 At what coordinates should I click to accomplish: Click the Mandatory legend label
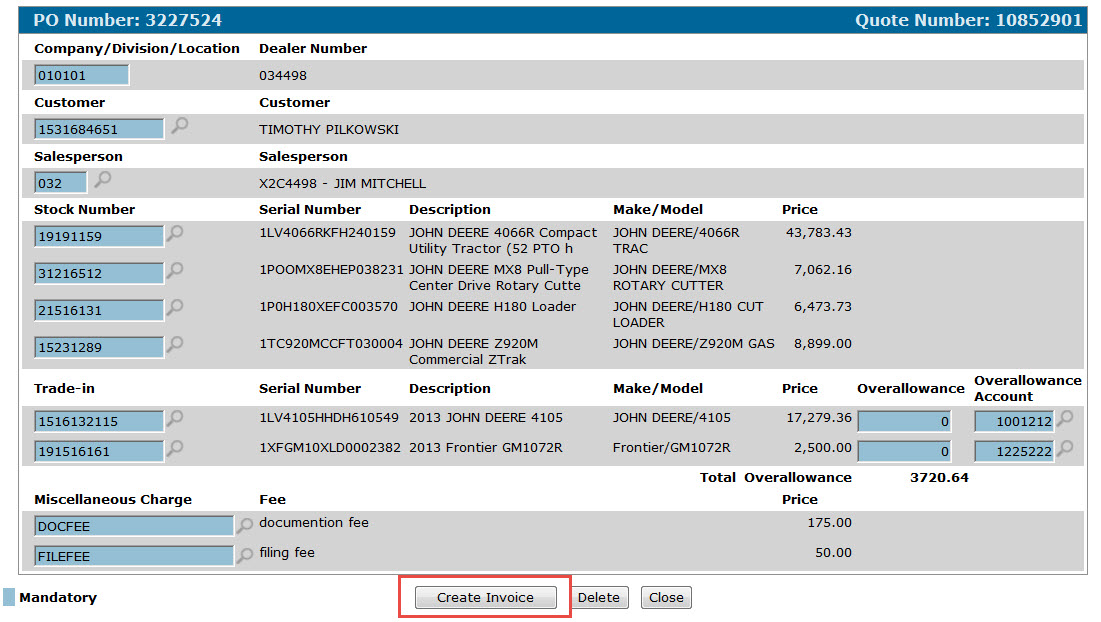point(58,597)
